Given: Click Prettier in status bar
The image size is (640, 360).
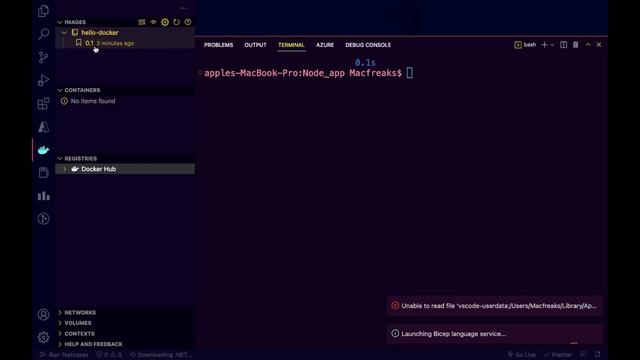Looking at the screenshot, I should click(558, 355).
